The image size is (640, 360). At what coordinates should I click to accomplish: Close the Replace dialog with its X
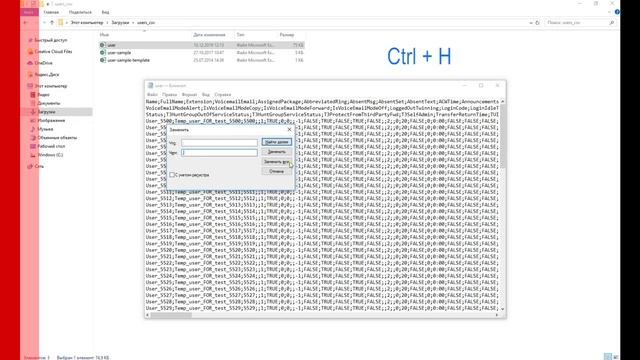(x=289, y=129)
